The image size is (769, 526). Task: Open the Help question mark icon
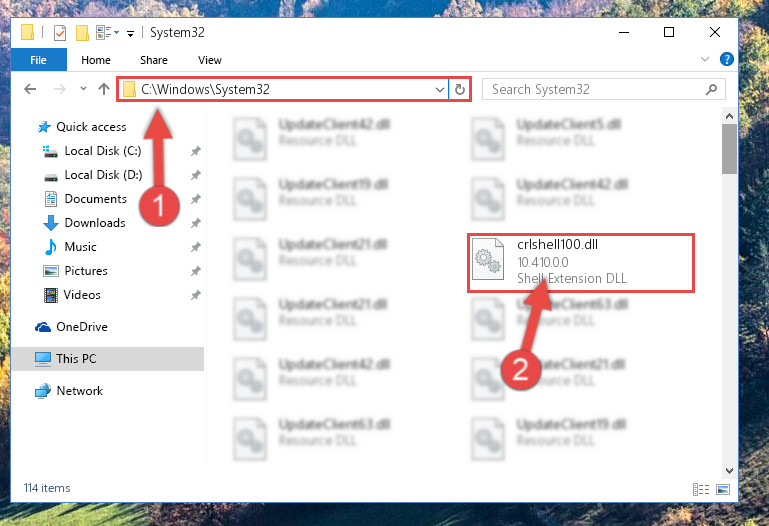(726, 59)
